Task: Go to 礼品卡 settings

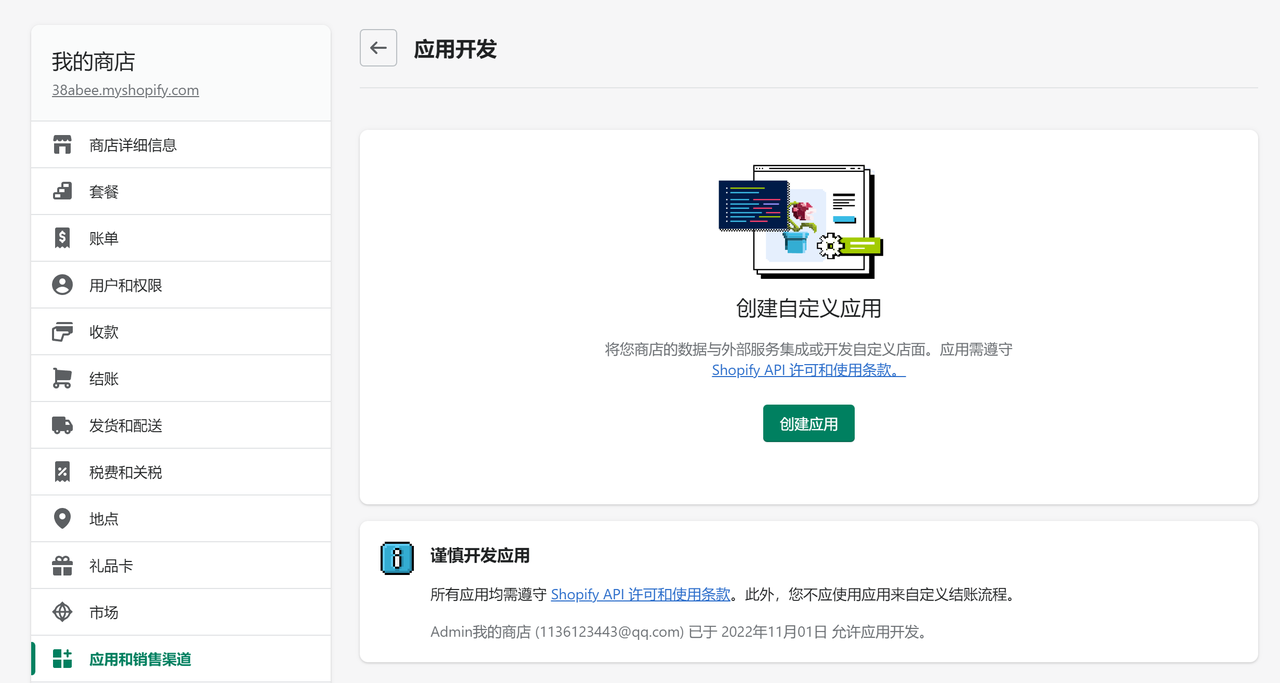Action: (x=181, y=566)
